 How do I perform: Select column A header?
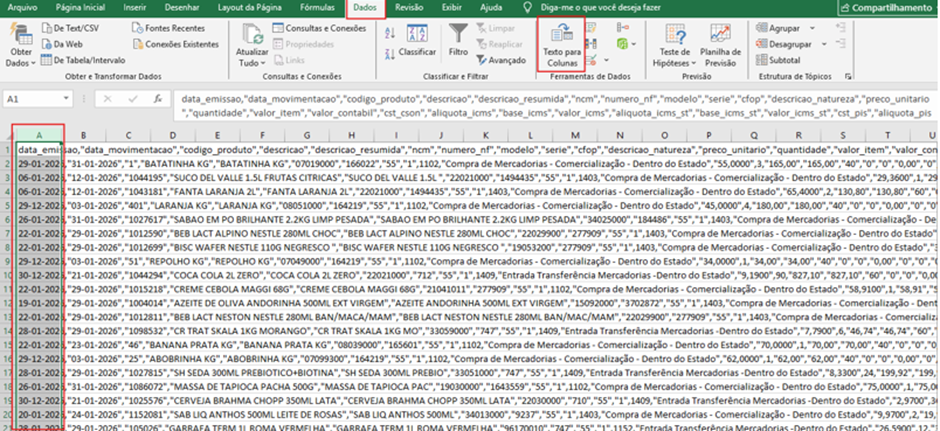pos(39,135)
